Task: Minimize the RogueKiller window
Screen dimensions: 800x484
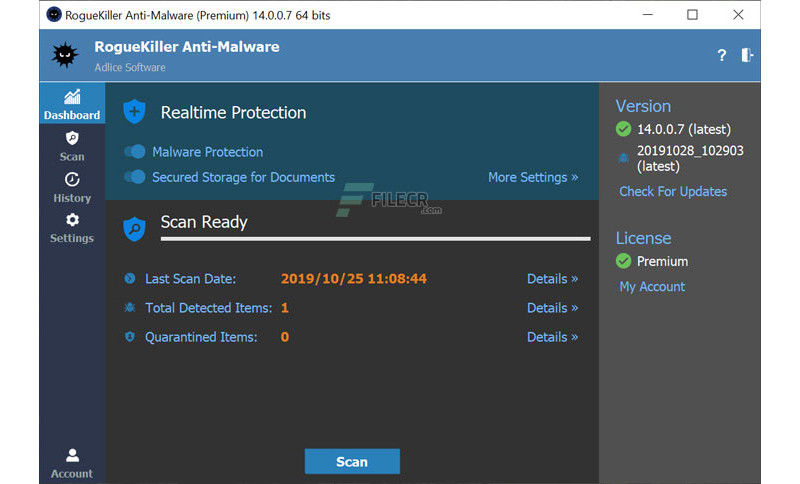Action: 648,15
